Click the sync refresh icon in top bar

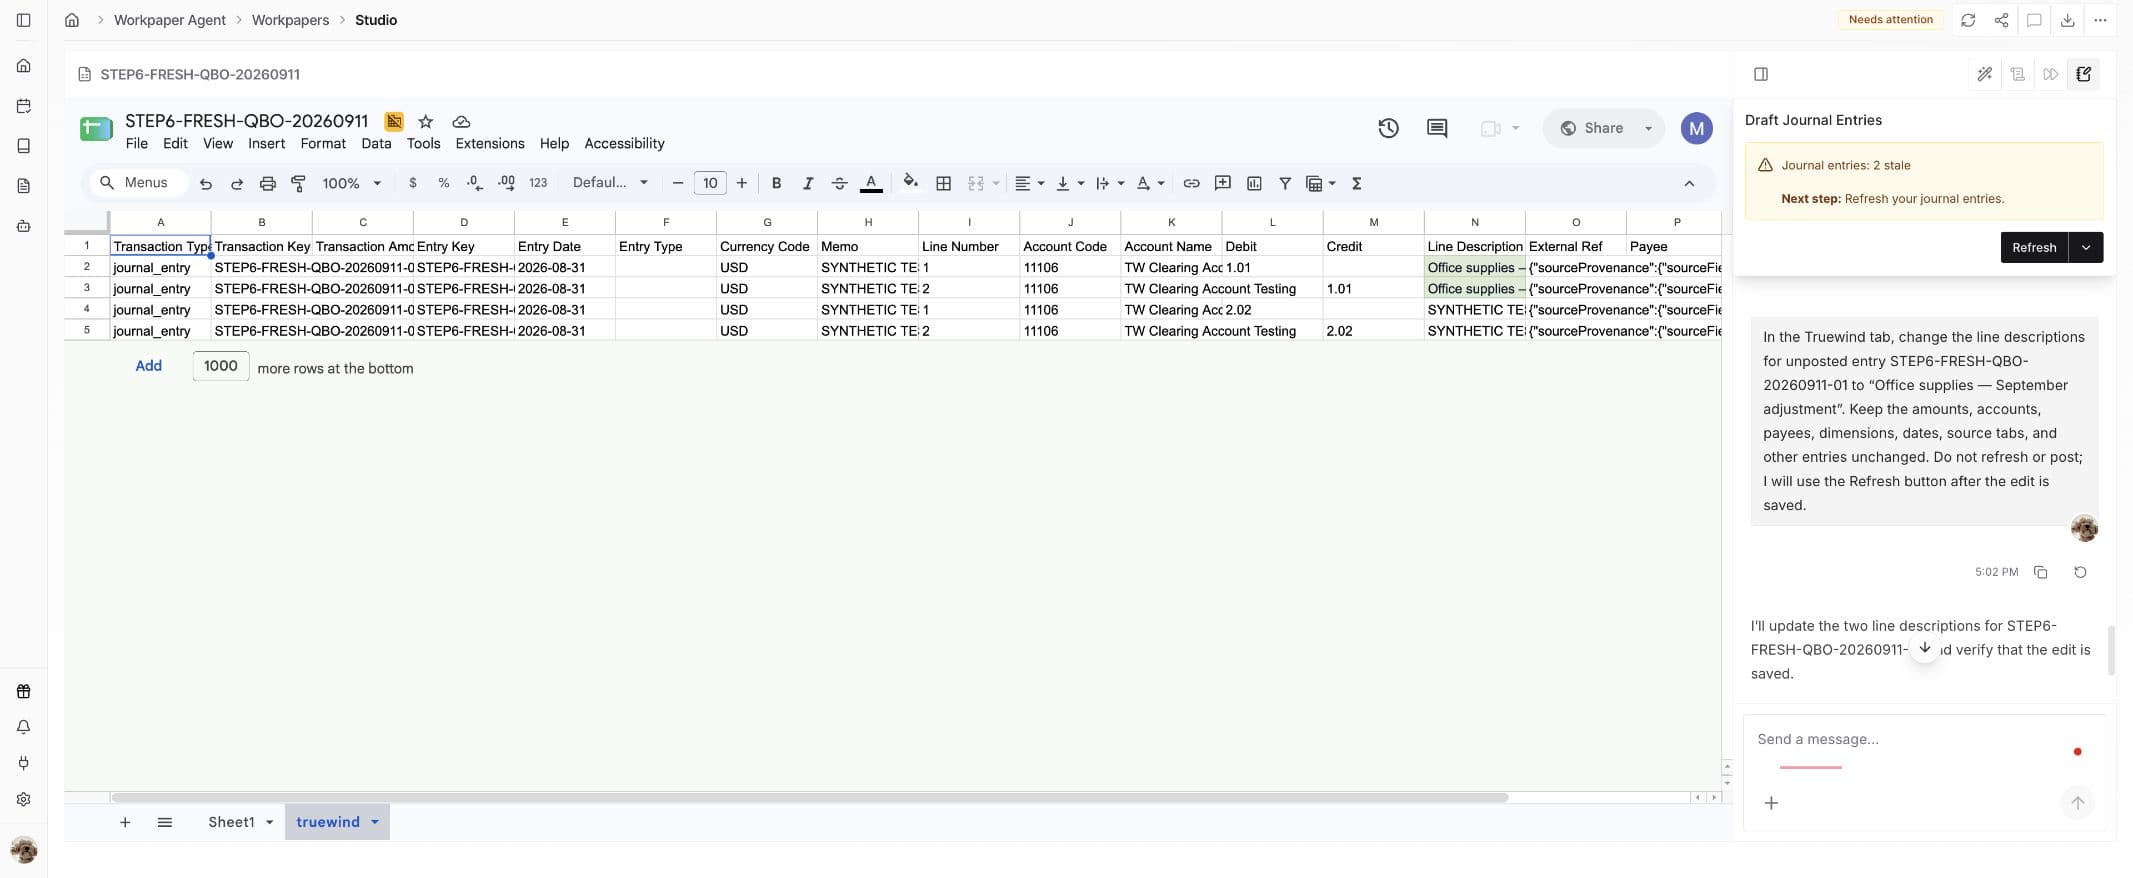pyautogui.click(x=1968, y=20)
